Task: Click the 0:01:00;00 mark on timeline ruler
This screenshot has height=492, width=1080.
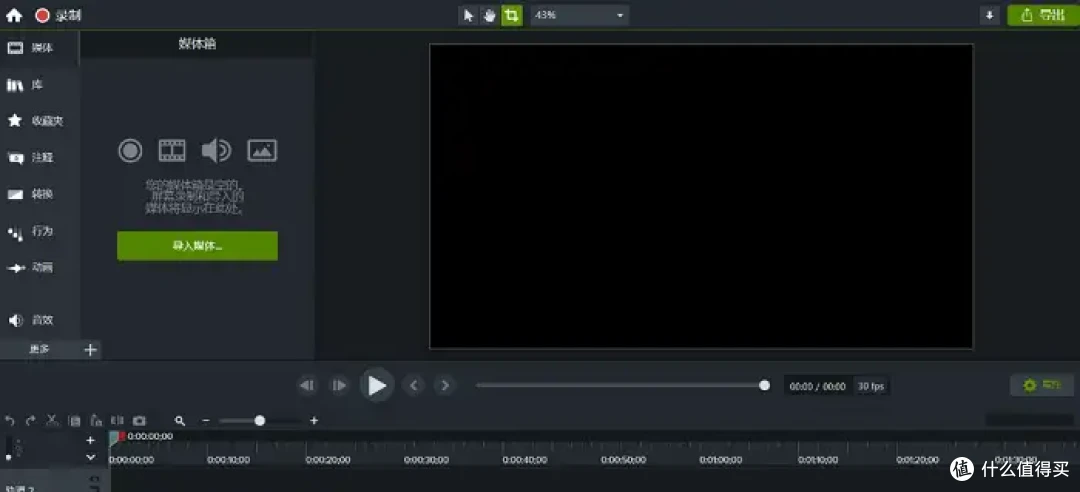Action: 722,460
